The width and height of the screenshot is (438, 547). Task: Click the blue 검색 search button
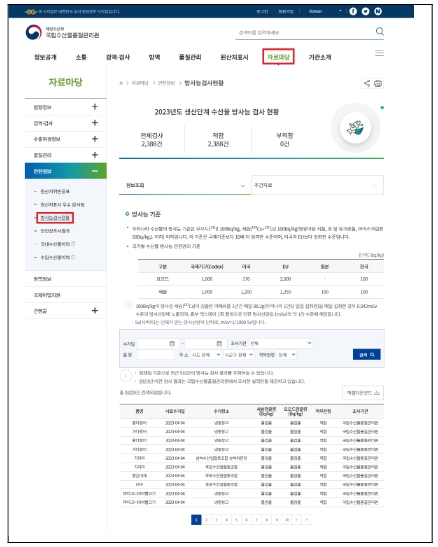[367, 354]
